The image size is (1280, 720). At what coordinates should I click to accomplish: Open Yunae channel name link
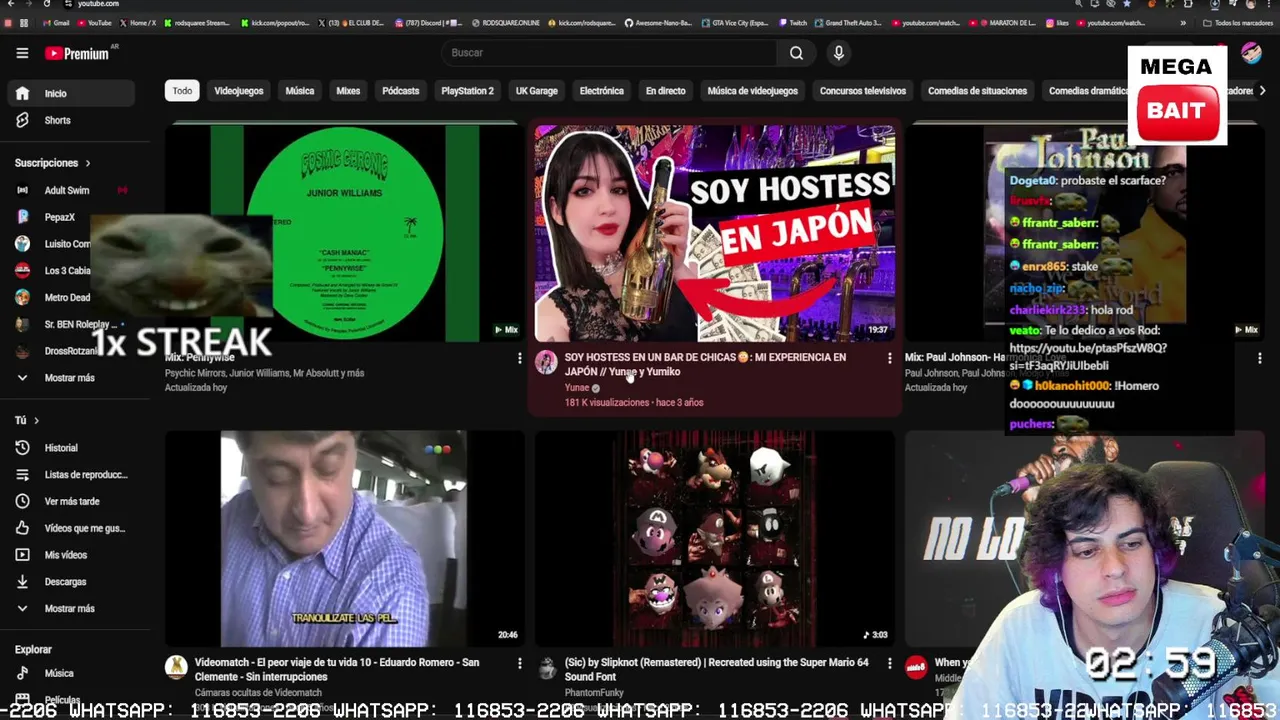[x=577, y=388]
